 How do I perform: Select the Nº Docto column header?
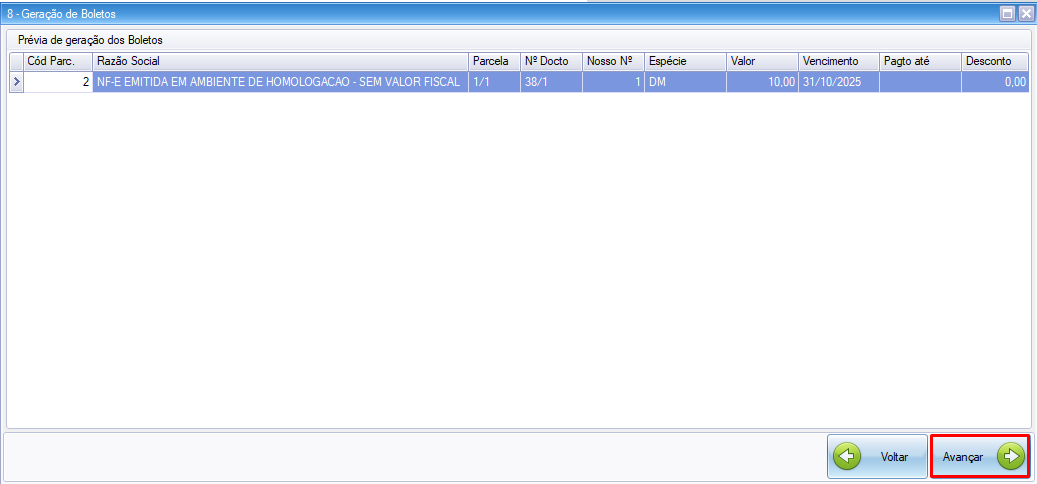[x=550, y=62]
